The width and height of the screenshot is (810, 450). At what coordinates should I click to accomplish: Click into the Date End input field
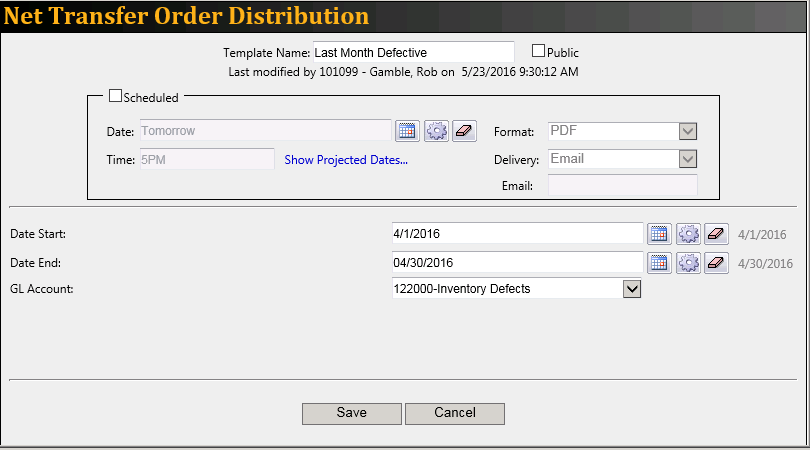click(517, 263)
